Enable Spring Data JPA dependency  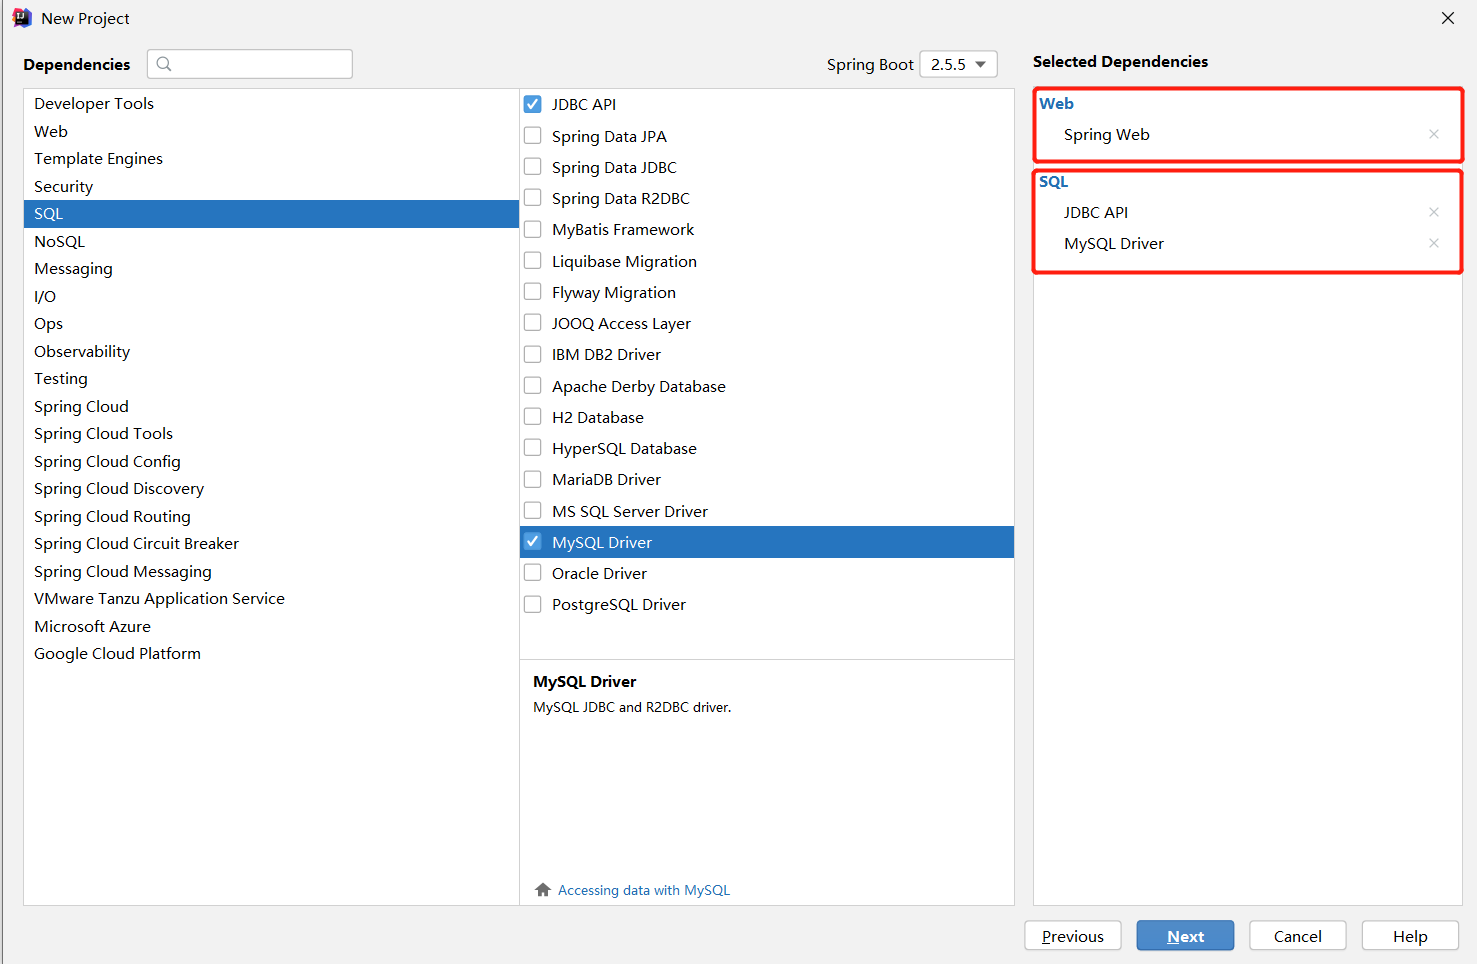click(x=533, y=135)
